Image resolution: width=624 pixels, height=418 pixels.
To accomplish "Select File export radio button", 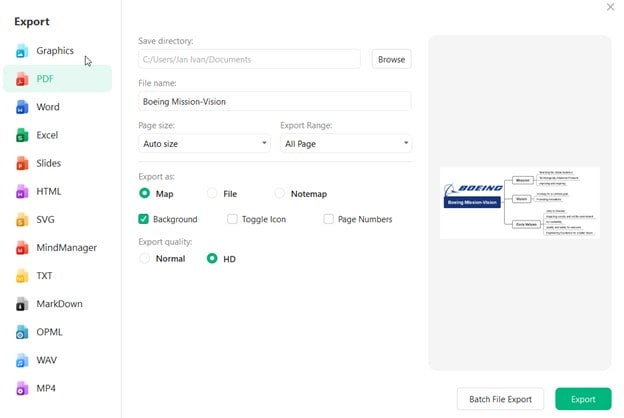I will click(212, 193).
